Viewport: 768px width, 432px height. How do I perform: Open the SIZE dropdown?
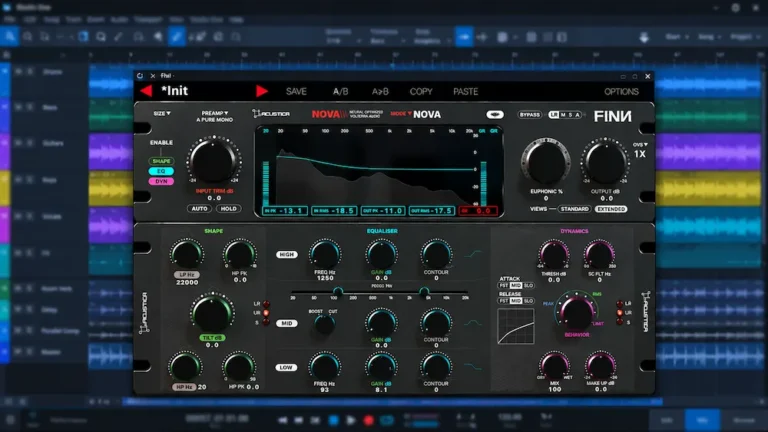point(162,114)
